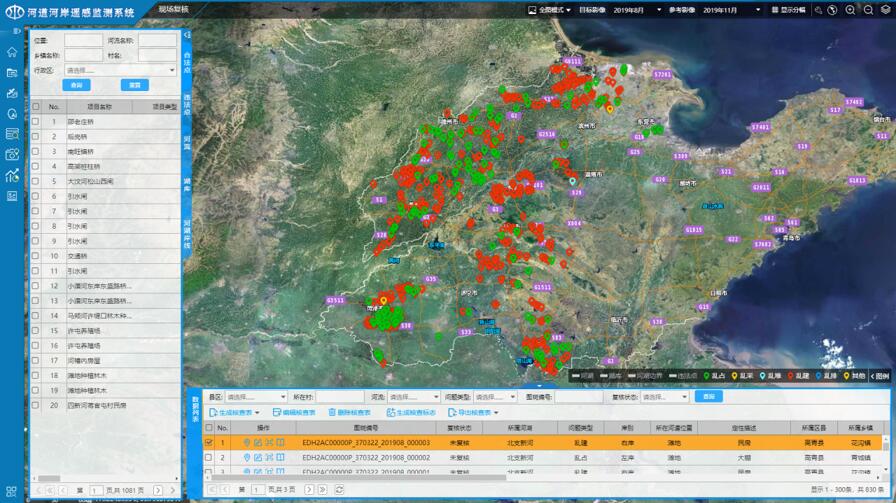
Task: Go to next page in bottom table pager
Action: (309, 489)
